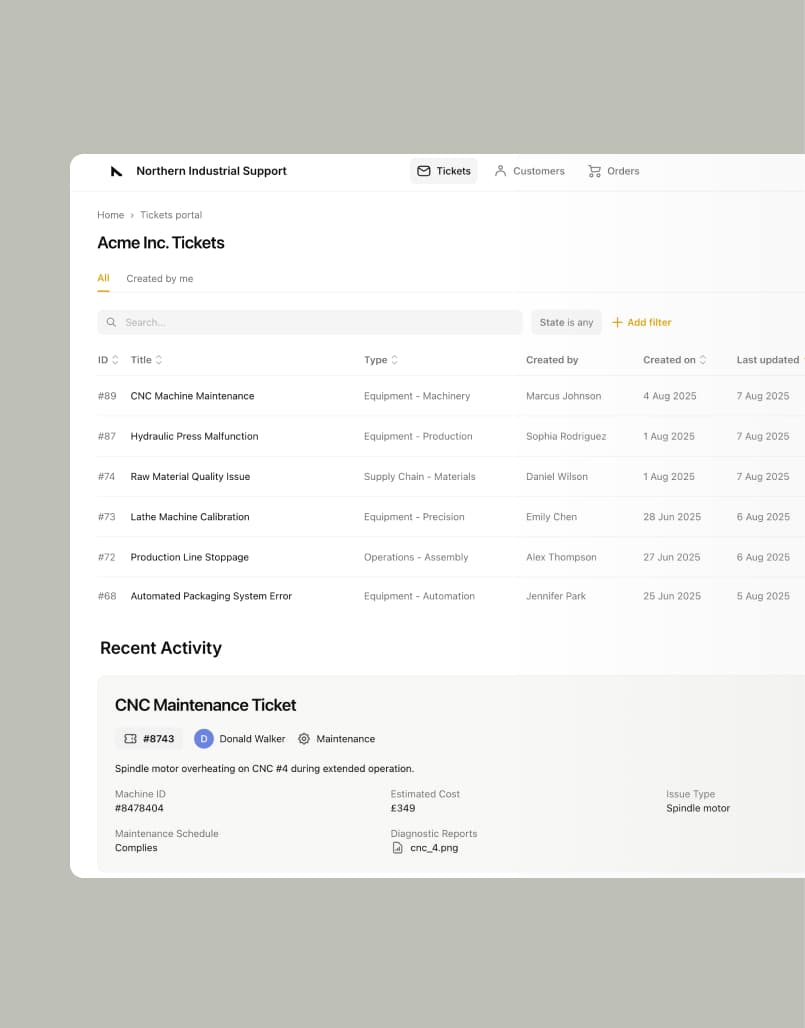Screen dimensions: 805x1028
Task: Sort tickets by the Type column
Action: (381, 360)
